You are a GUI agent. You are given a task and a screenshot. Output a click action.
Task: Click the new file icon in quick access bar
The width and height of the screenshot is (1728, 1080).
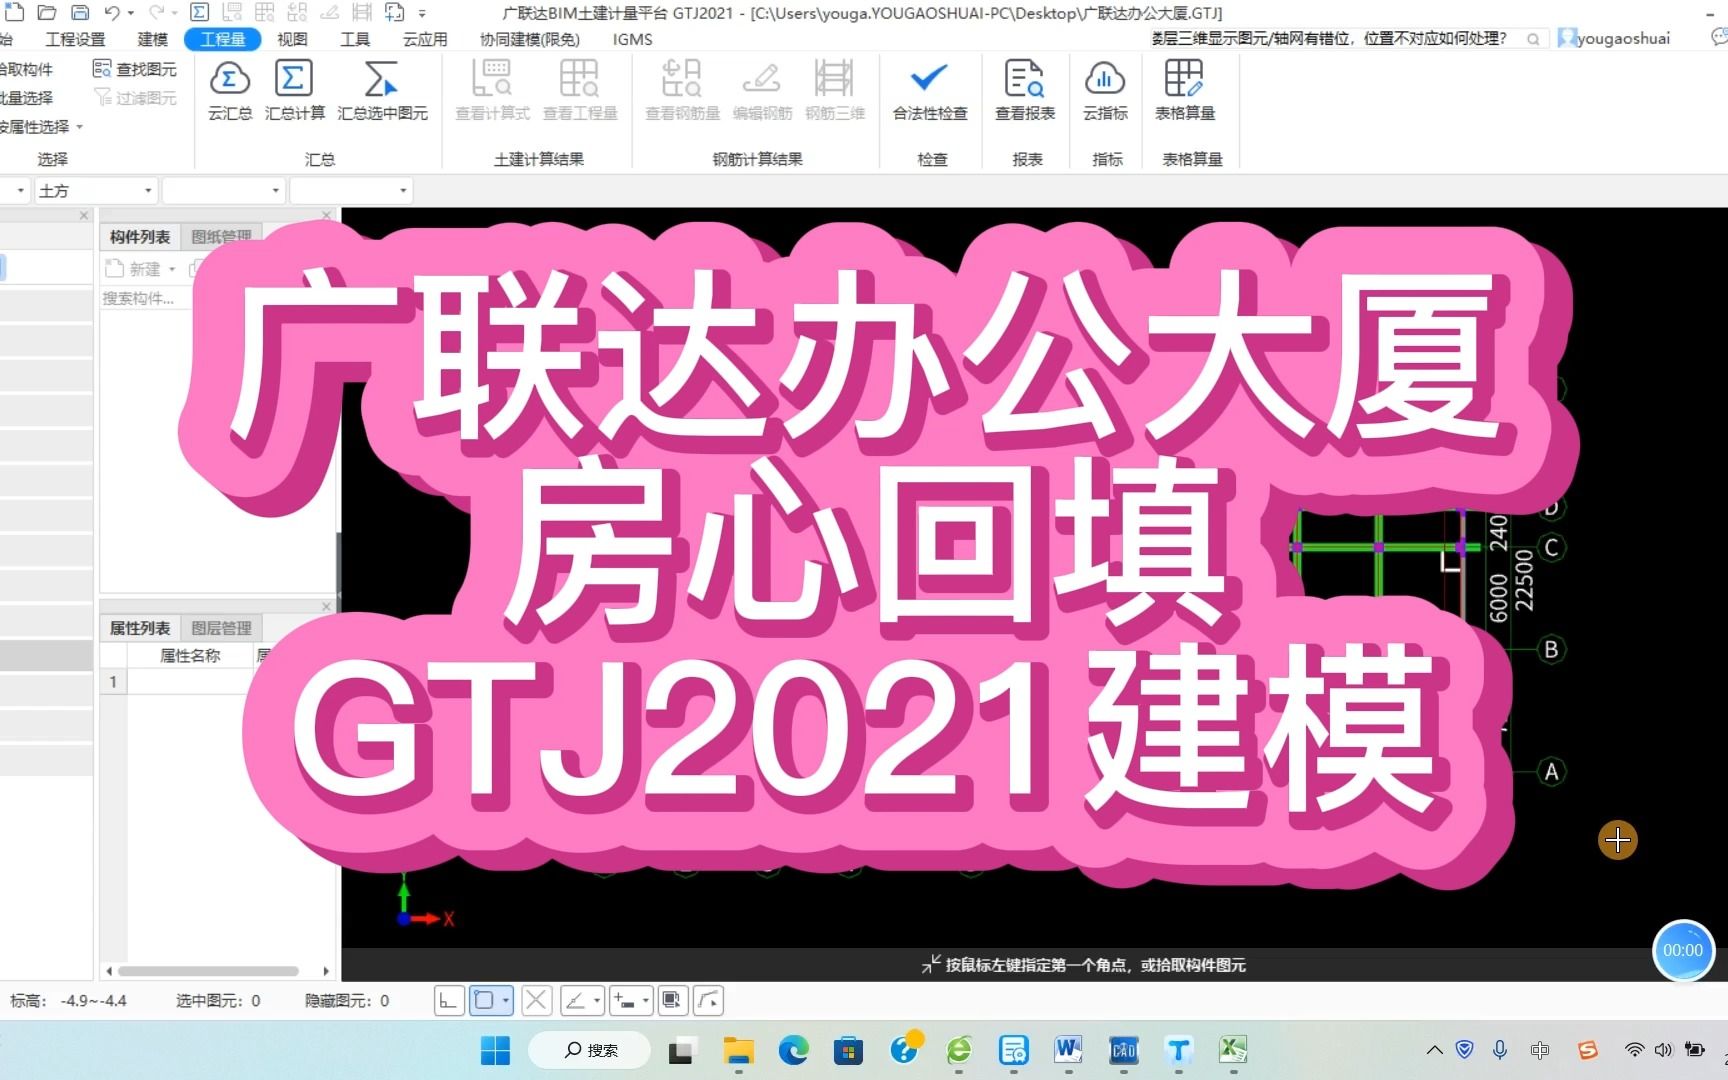click(14, 13)
